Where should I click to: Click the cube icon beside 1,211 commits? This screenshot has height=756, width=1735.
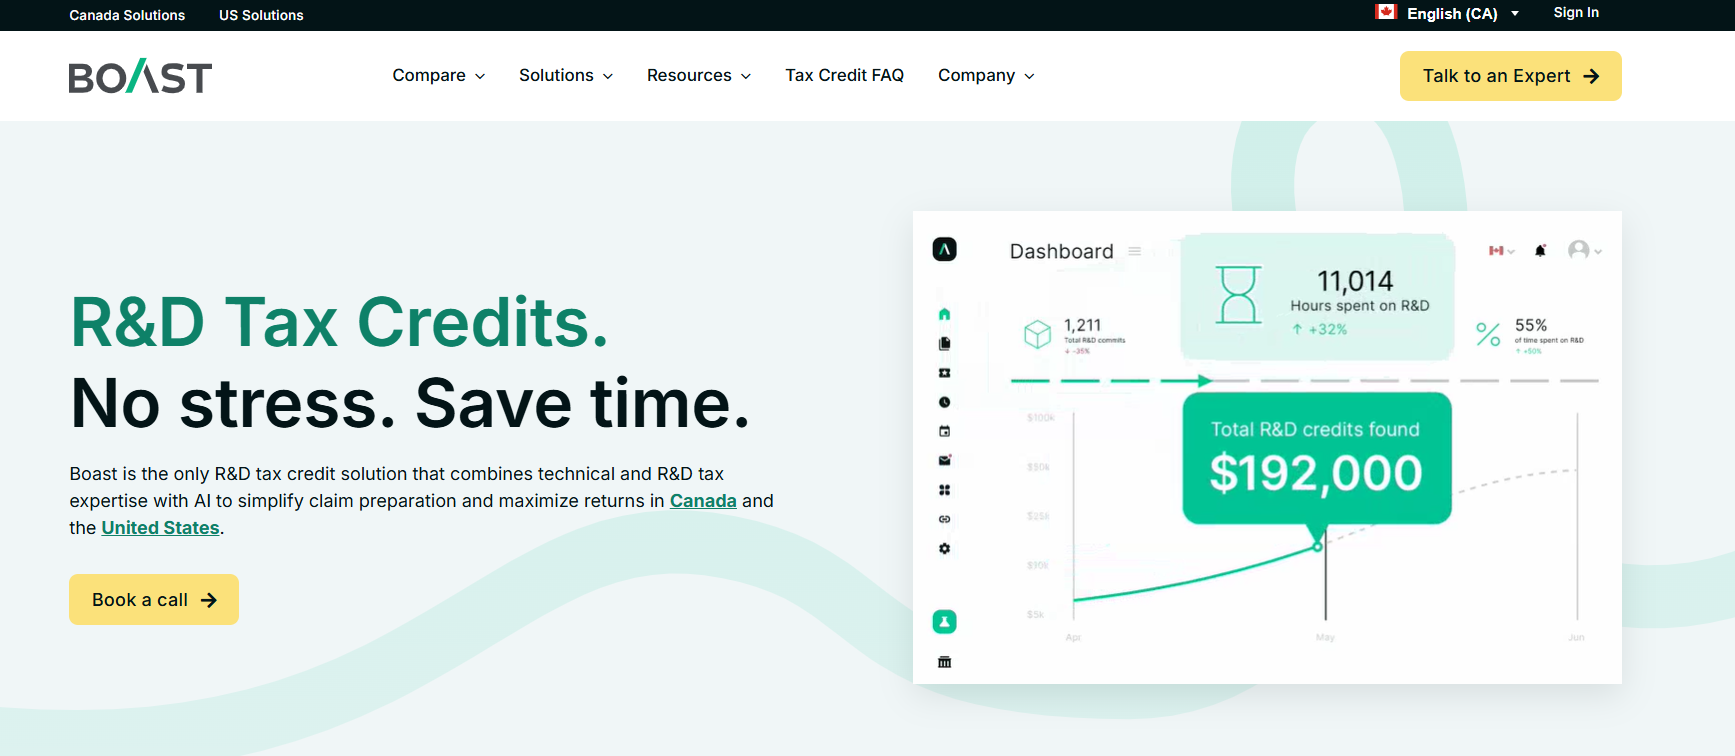(1038, 334)
